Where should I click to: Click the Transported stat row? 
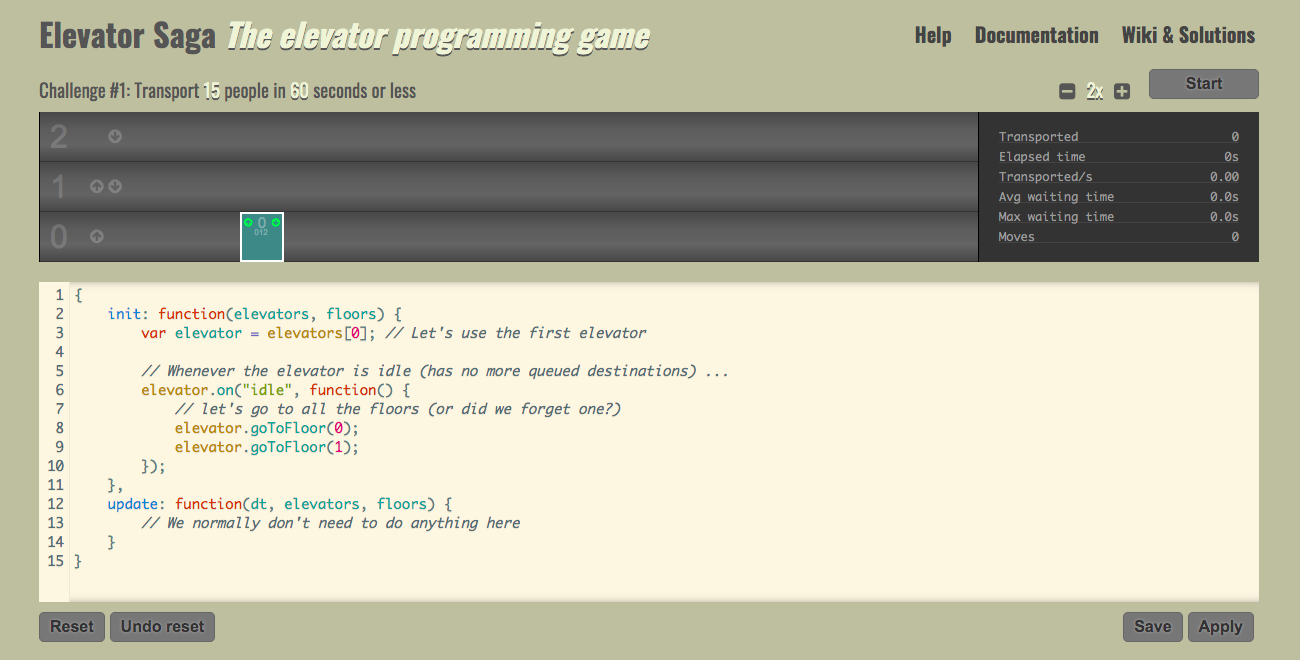[1118, 137]
